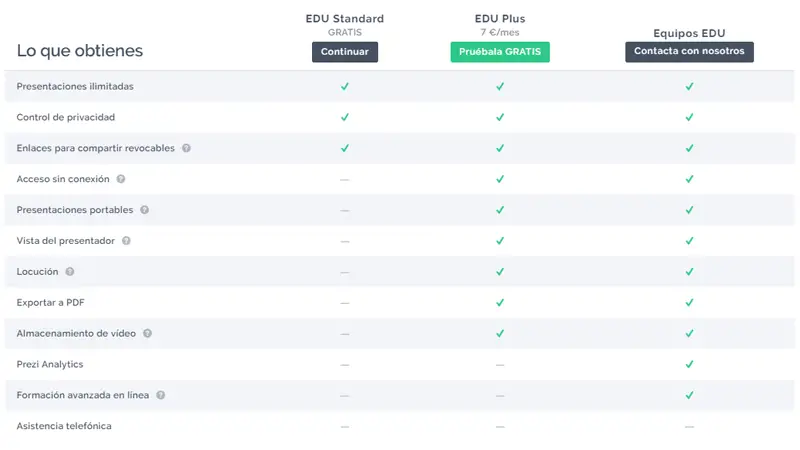800x450 pixels.
Task: Select the Equipos EDU column title
Action: [689, 33]
